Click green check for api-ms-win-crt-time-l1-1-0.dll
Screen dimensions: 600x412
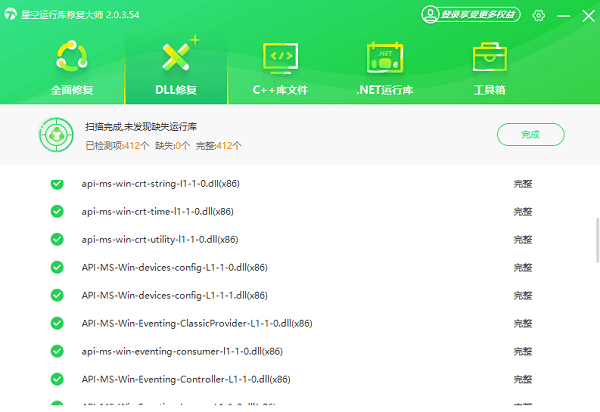click(x=57, y=211)
